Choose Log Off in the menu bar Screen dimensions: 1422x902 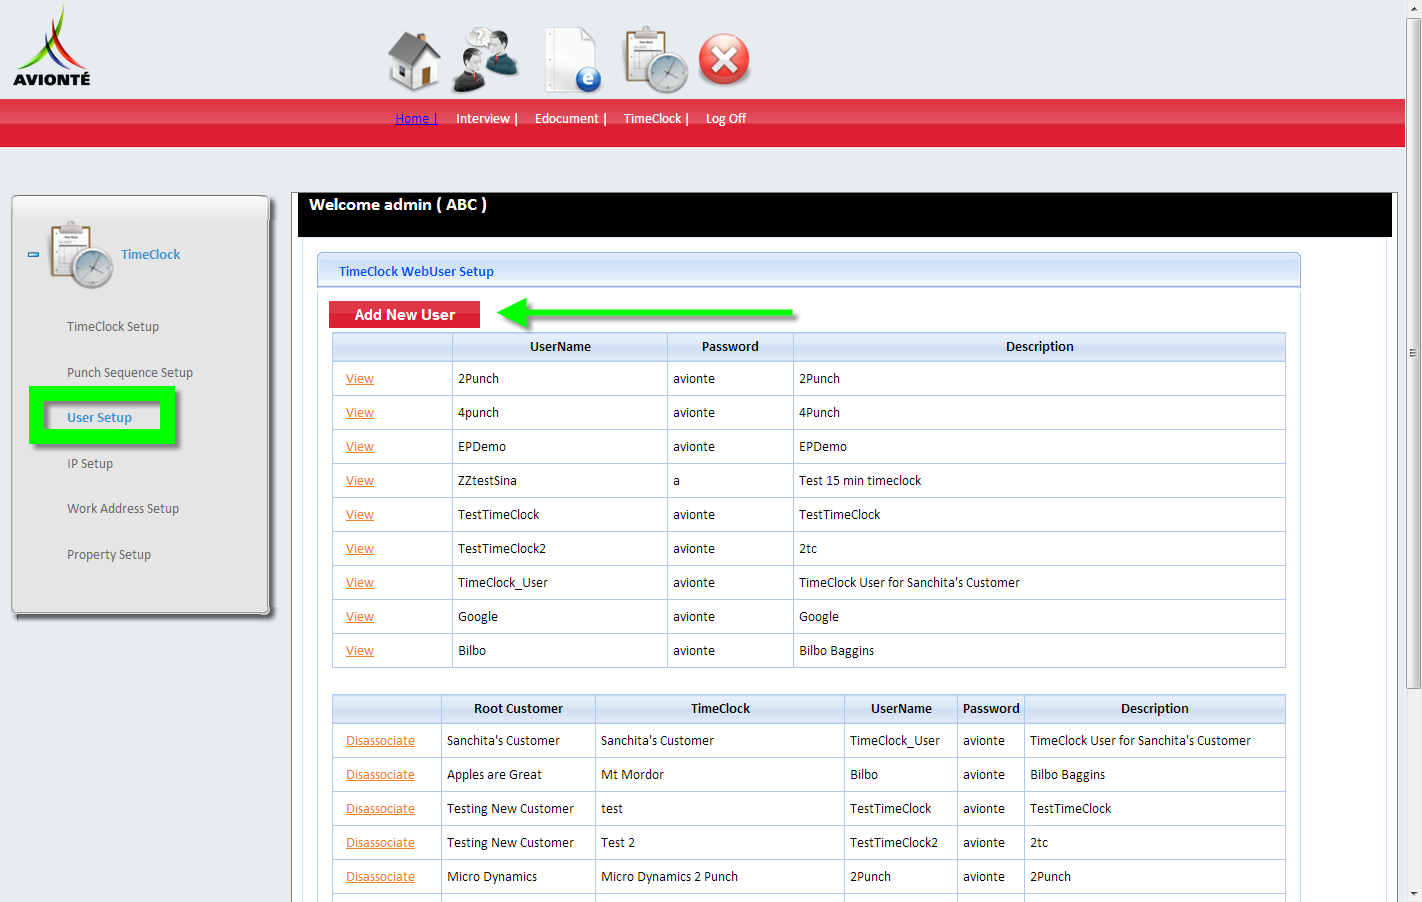726,118
